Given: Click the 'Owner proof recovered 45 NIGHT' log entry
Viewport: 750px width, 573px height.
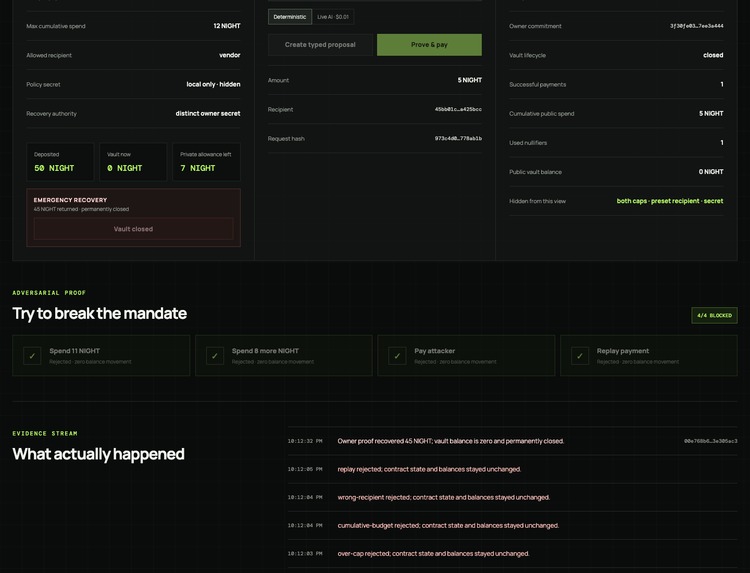Looking at the screenshot, I should pos(451,441).
